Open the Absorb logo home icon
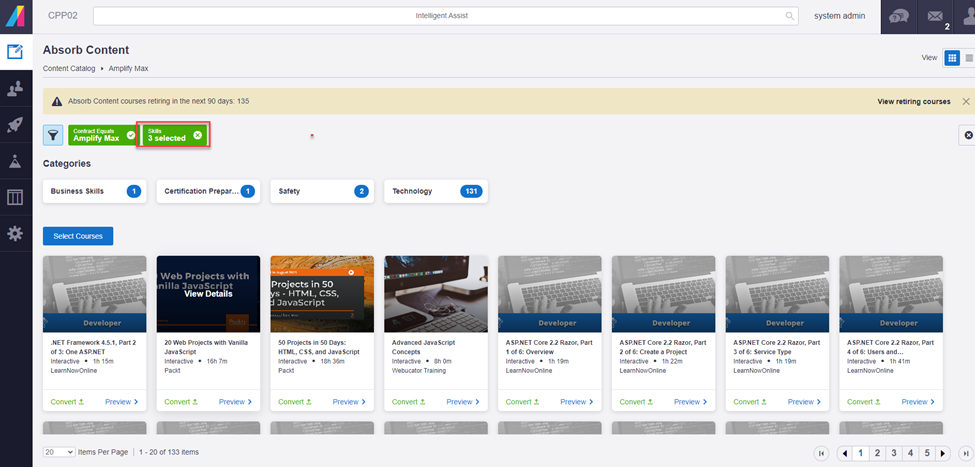The width and height of the screenshot is (975, 467). [x=16, y=16]
